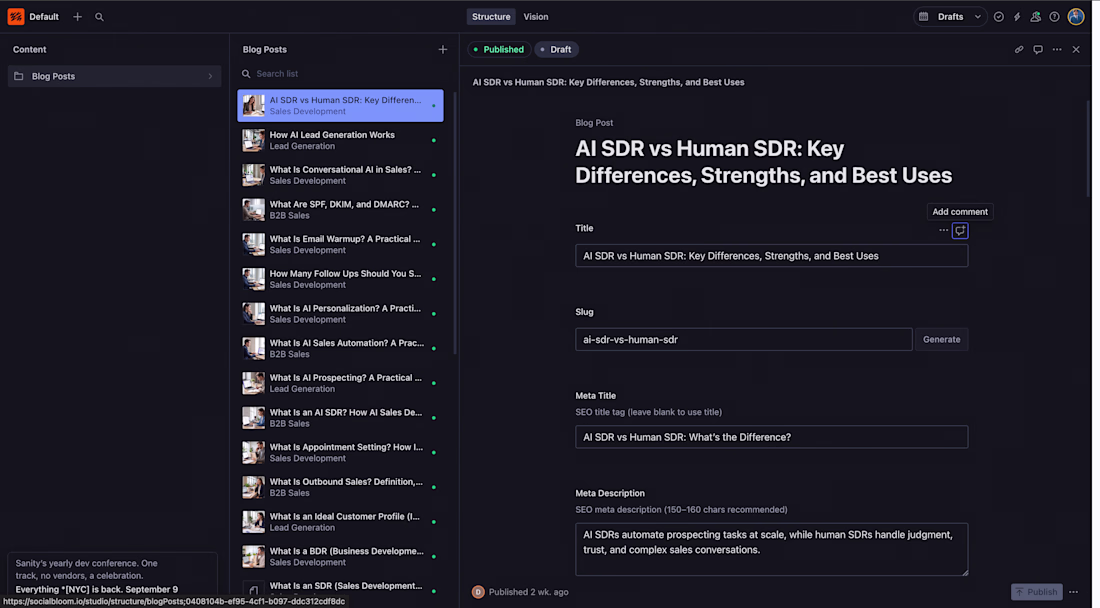Click the Meta Title input field
The height and width of the screenshot is (608, 1100).
coord(772,437)
